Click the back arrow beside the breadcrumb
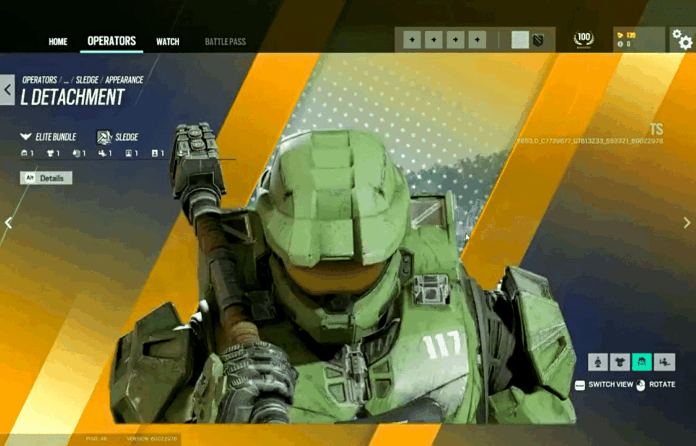Image resolution: width=696 pixels, height=446 pixels. [8, 90]
